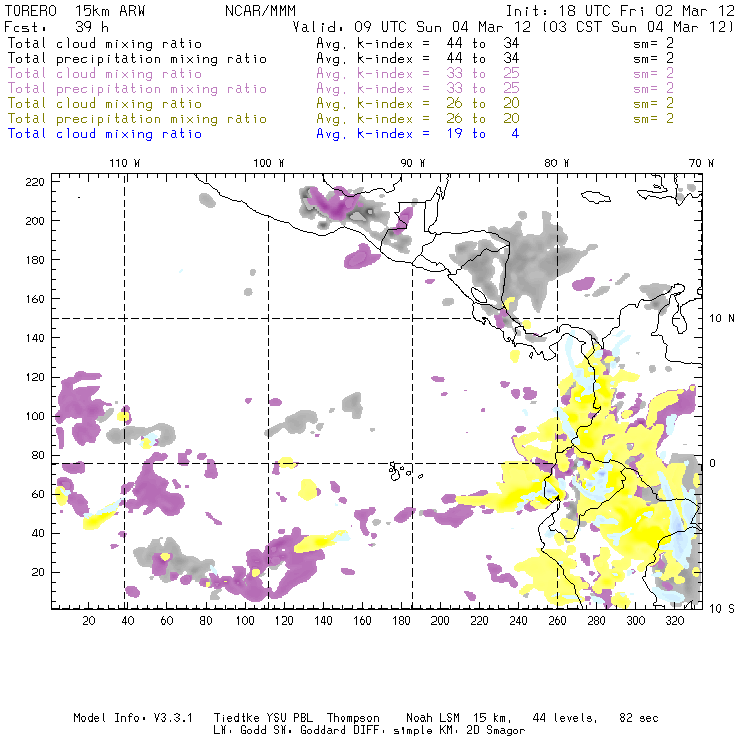Screen dimensions: 740x740
Task: Click the "Thompson" microphysics label
Action: (x=353, y=718)
